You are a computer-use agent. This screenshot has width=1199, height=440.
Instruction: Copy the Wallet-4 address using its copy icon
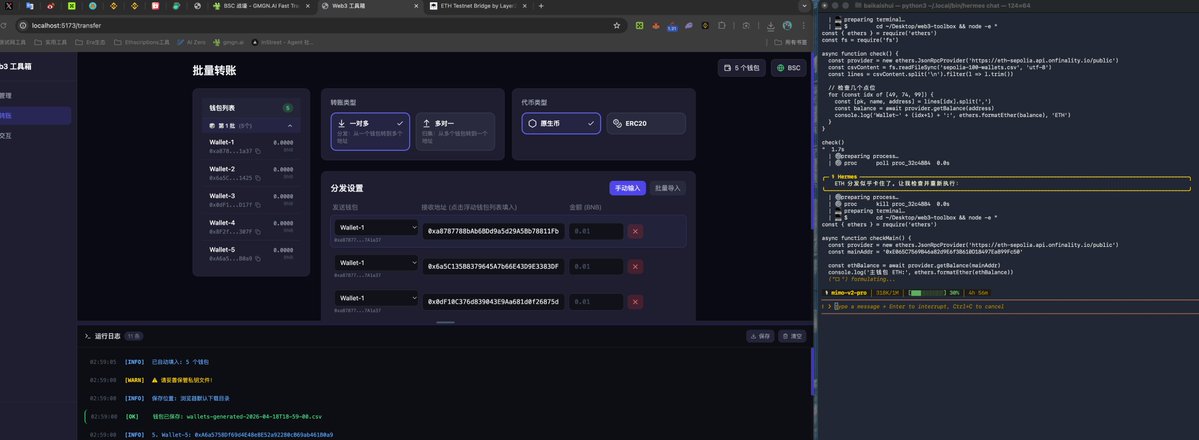pos(258,232)
